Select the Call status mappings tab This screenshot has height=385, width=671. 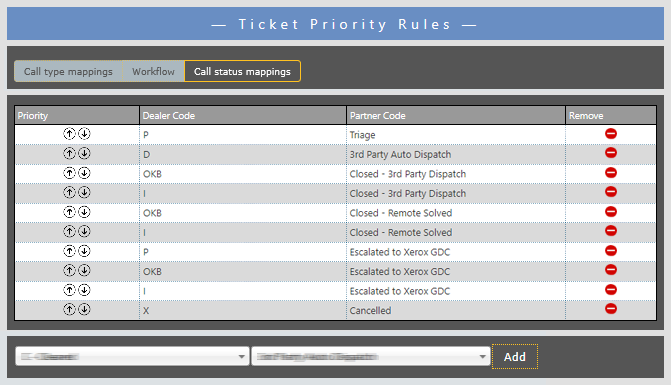coord(242,71)
